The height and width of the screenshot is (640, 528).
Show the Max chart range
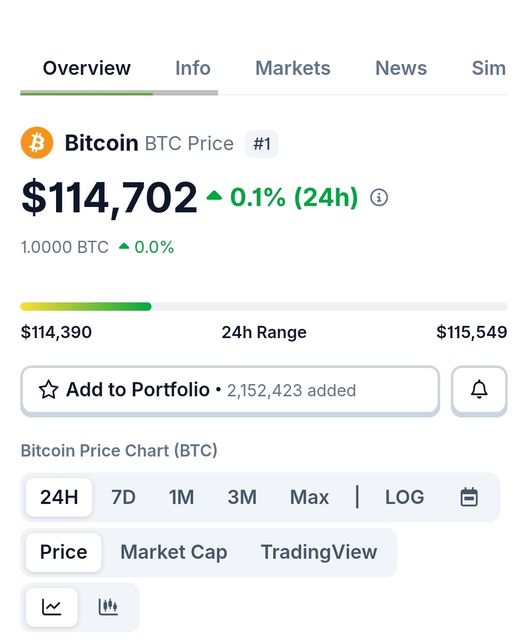(x=309, y=497)
